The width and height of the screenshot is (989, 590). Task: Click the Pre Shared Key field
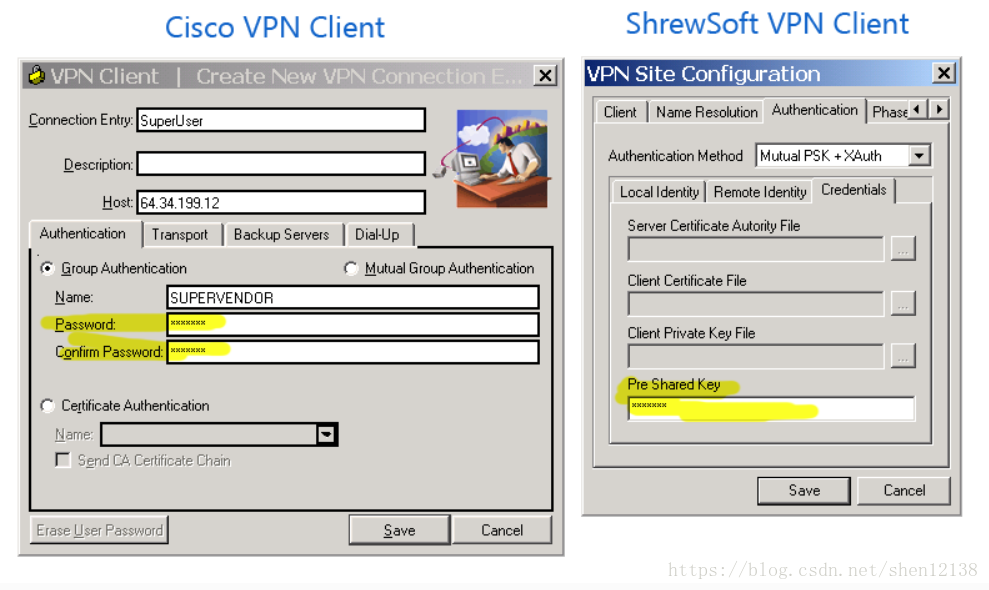click(771, 408)
